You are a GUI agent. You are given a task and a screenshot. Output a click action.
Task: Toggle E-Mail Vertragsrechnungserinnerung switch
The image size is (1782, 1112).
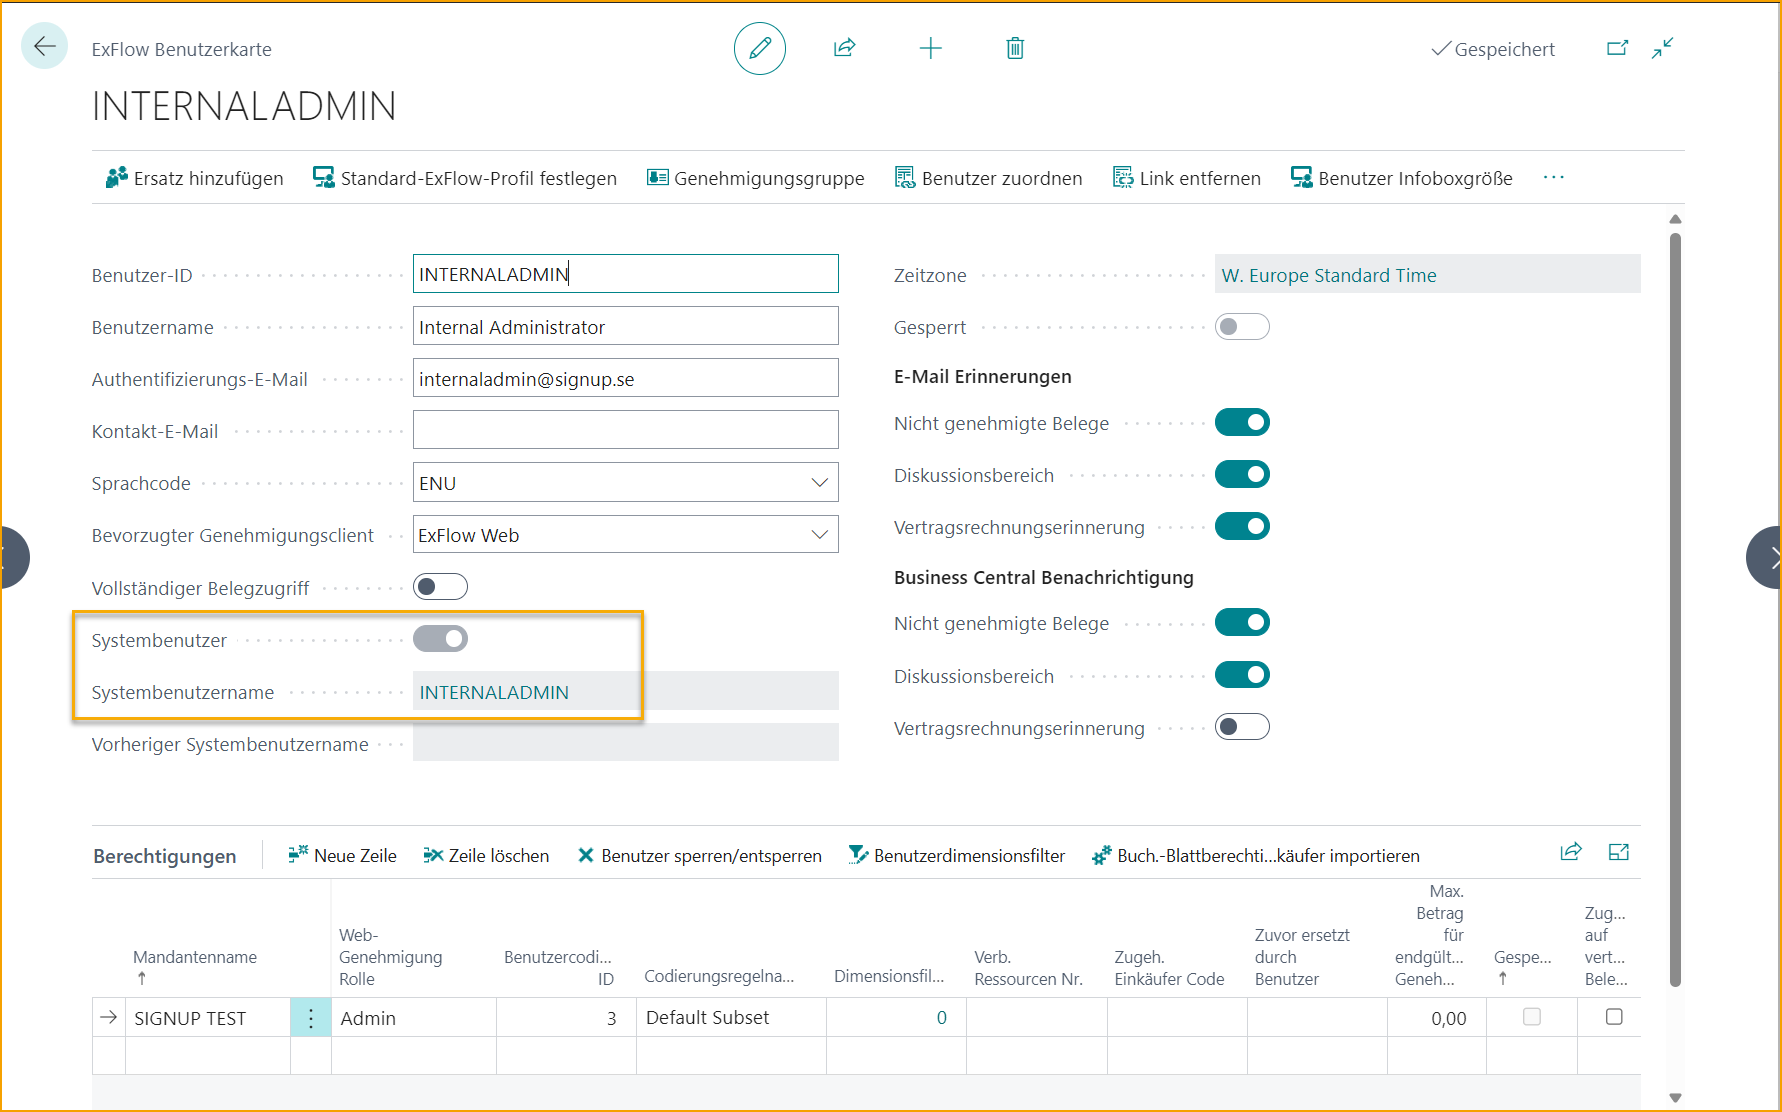1242,527
